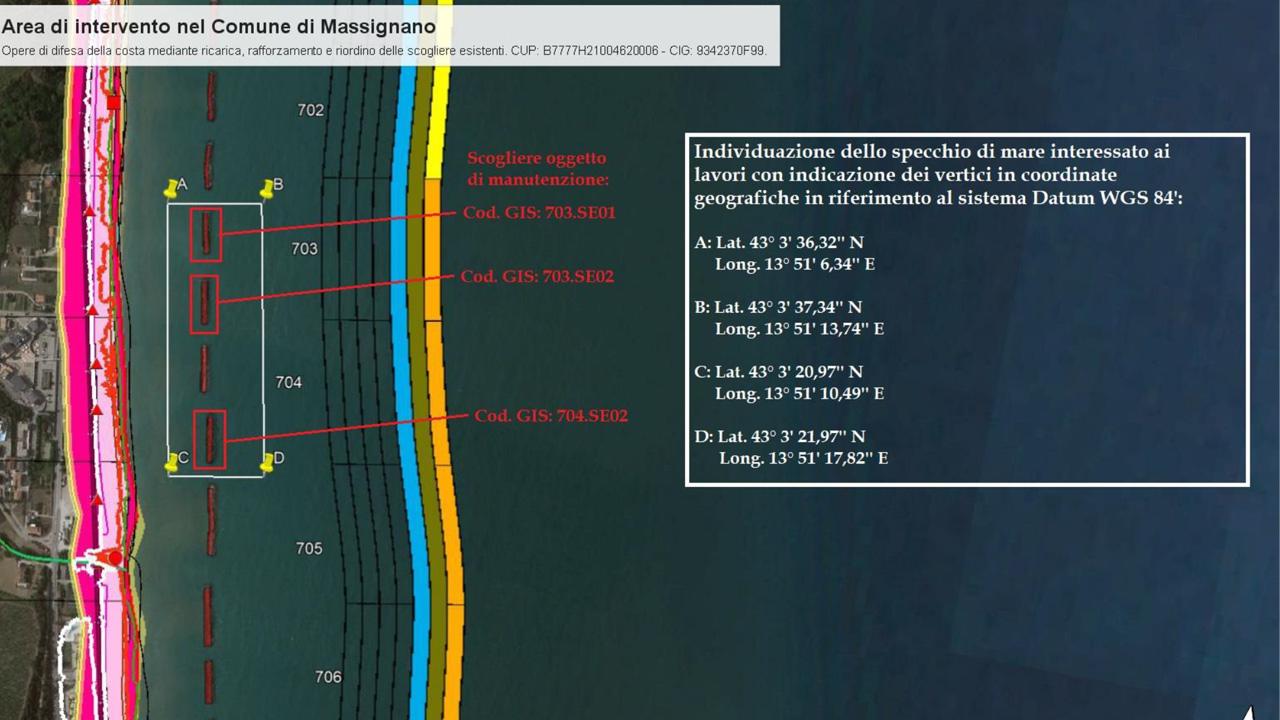Select the red box for reef 703.SE02
The height and width of the screenshot is (720, 1280).
point(204,304)
